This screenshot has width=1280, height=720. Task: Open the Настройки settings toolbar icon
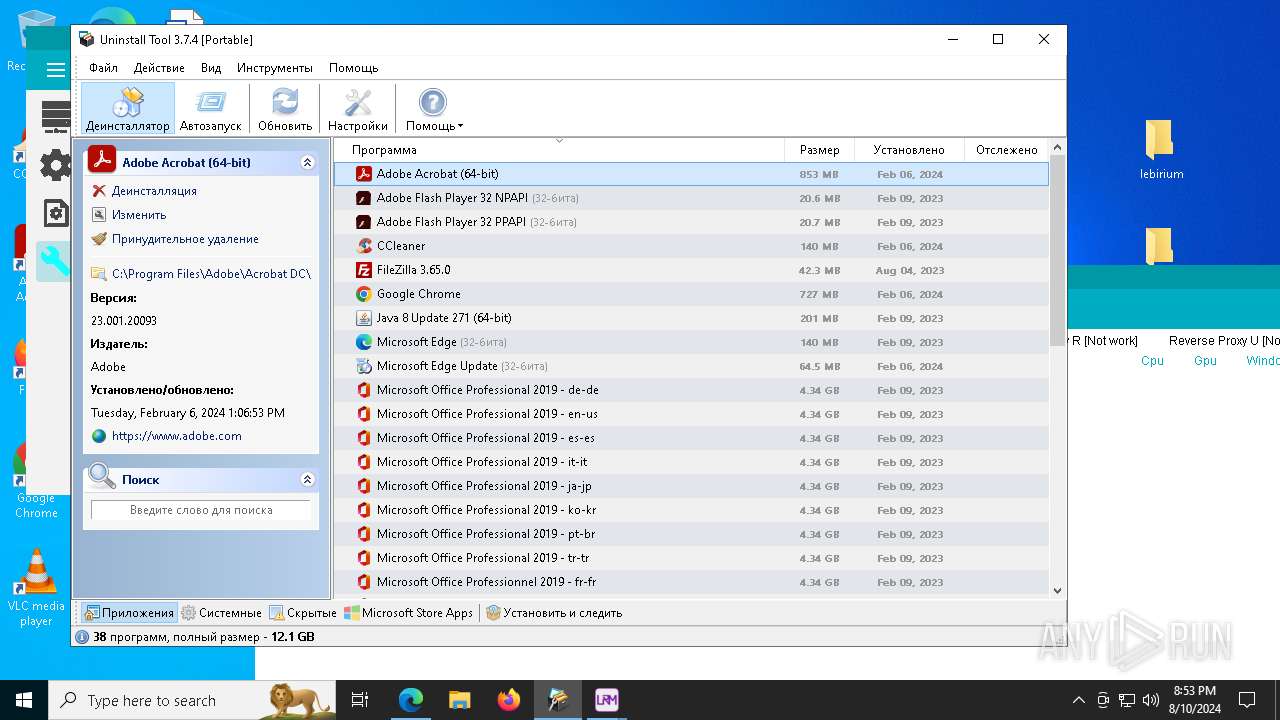click(x=358, y=109)
